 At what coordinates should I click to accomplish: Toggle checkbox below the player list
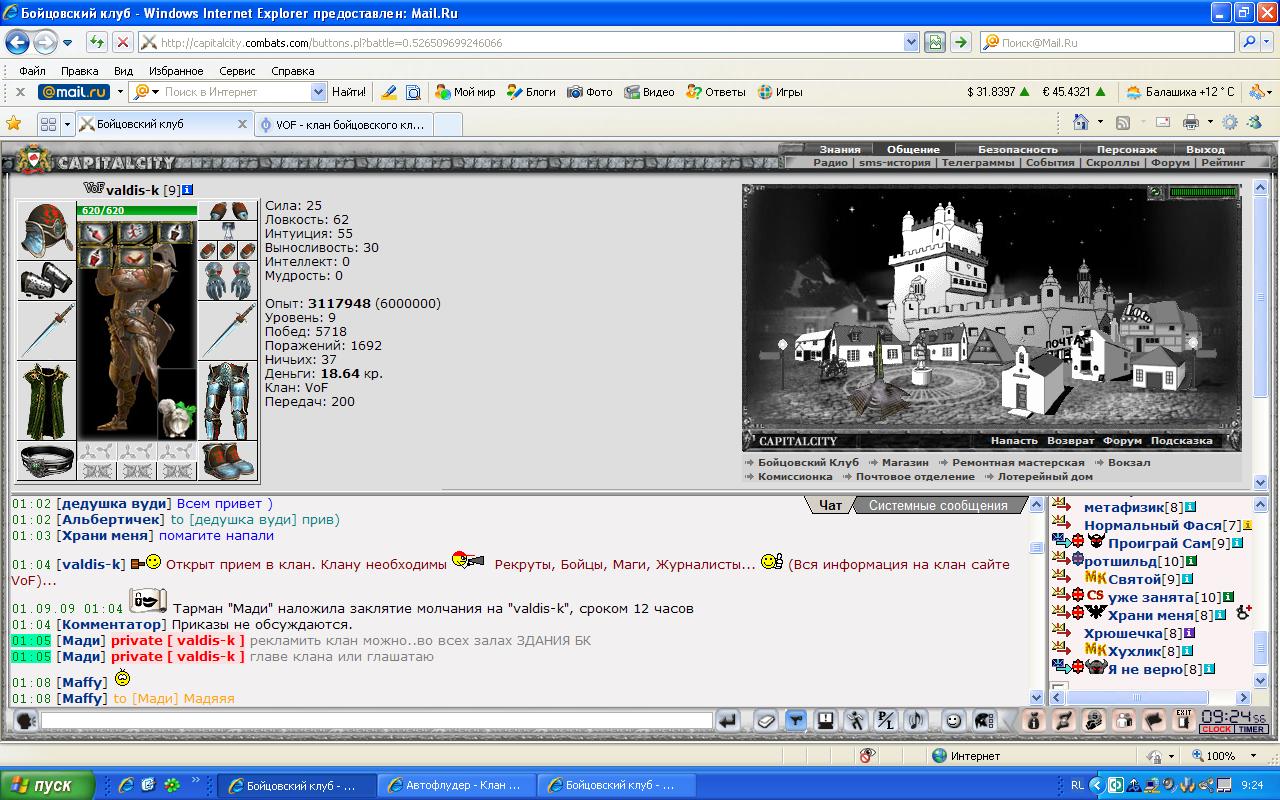[1058, 687]
